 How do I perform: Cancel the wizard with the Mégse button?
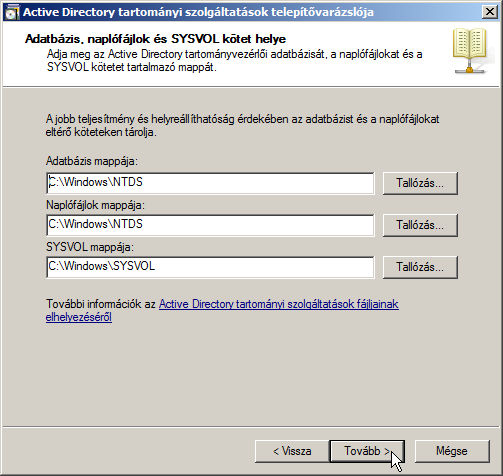click(x=452, y=451)
